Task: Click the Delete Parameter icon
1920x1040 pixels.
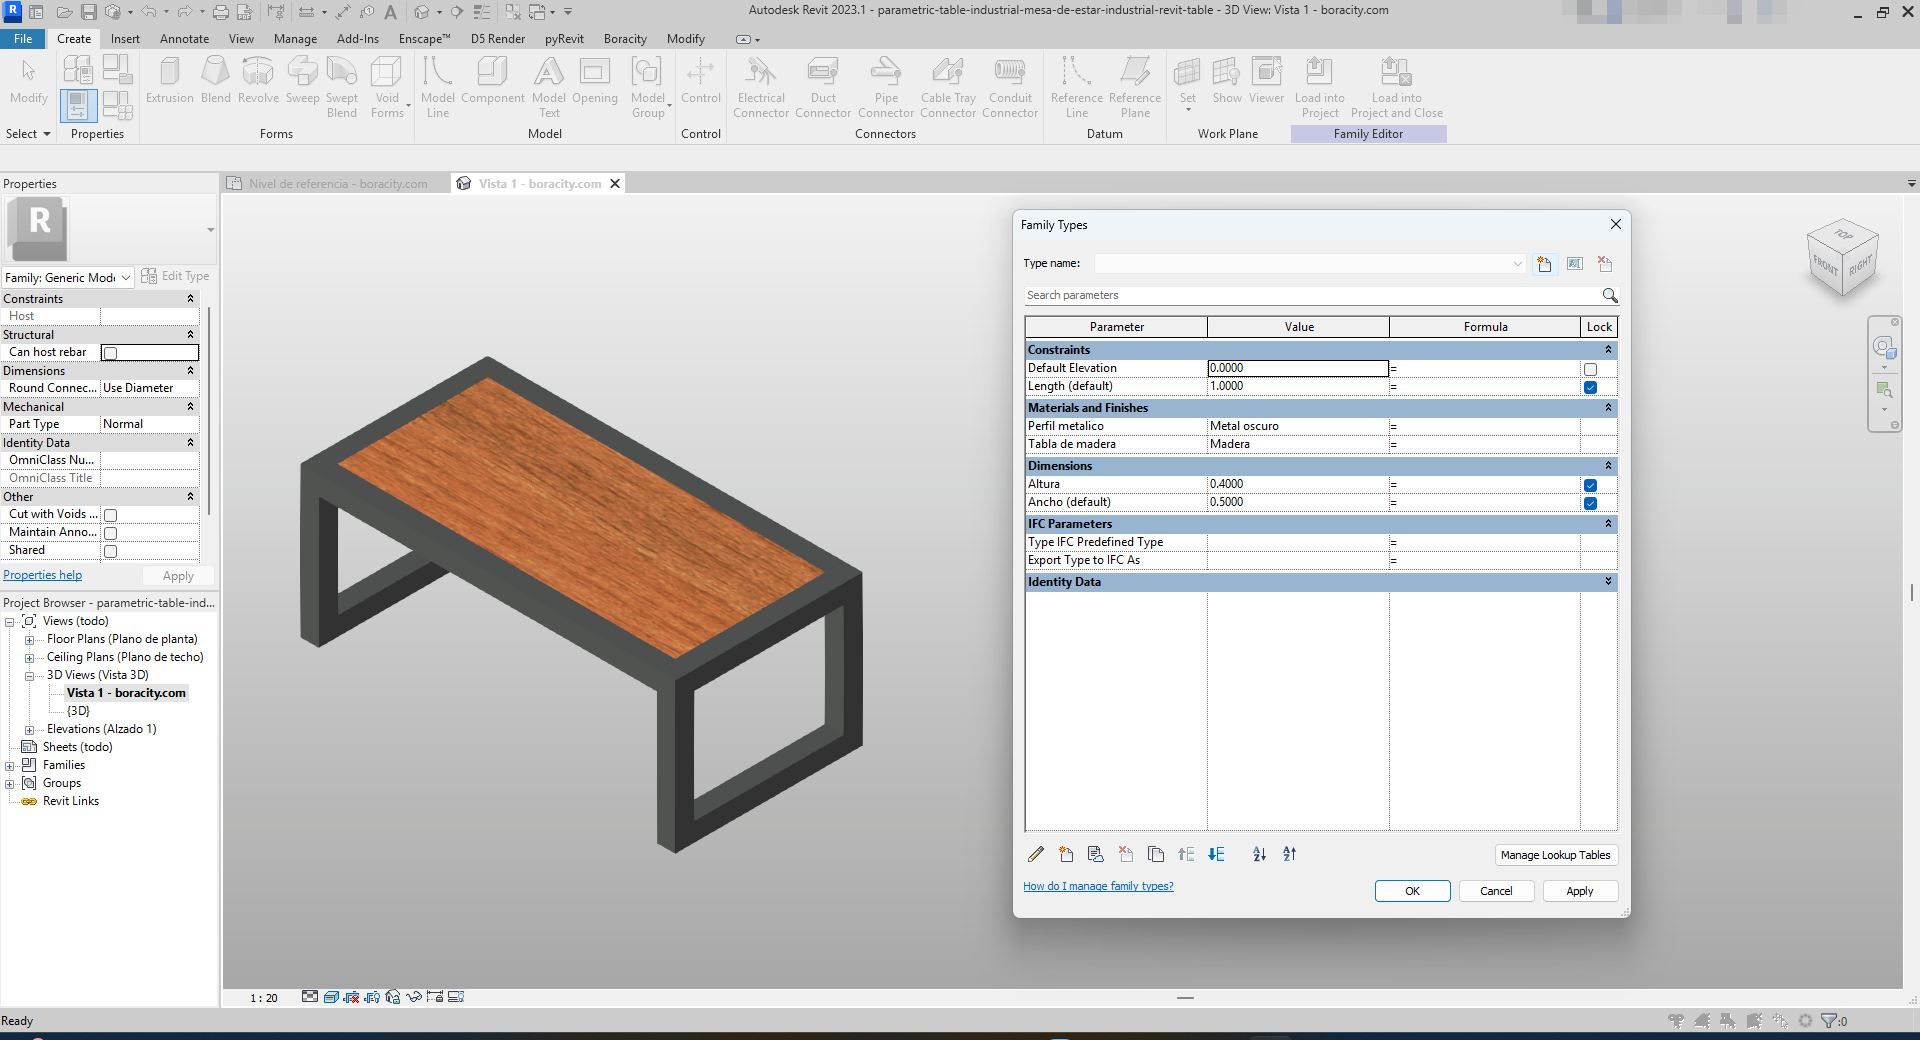Action: pyautogui.click(x=1126, y=854)
